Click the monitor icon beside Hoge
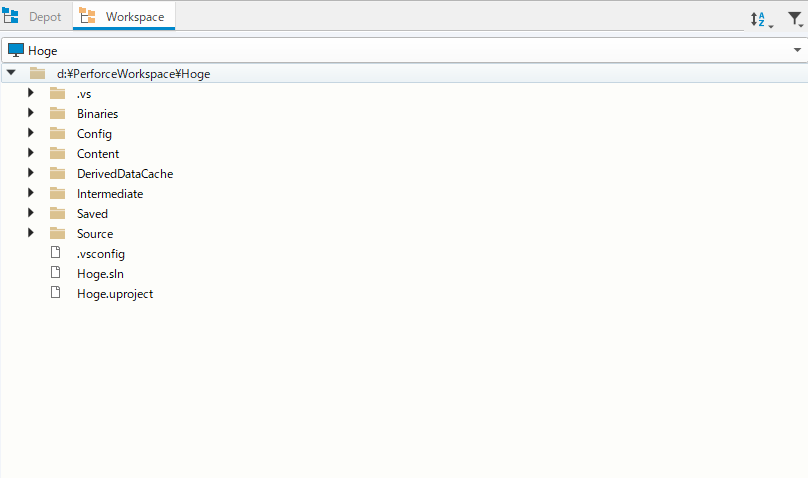 pyautogui.click(x=16, y=50)
